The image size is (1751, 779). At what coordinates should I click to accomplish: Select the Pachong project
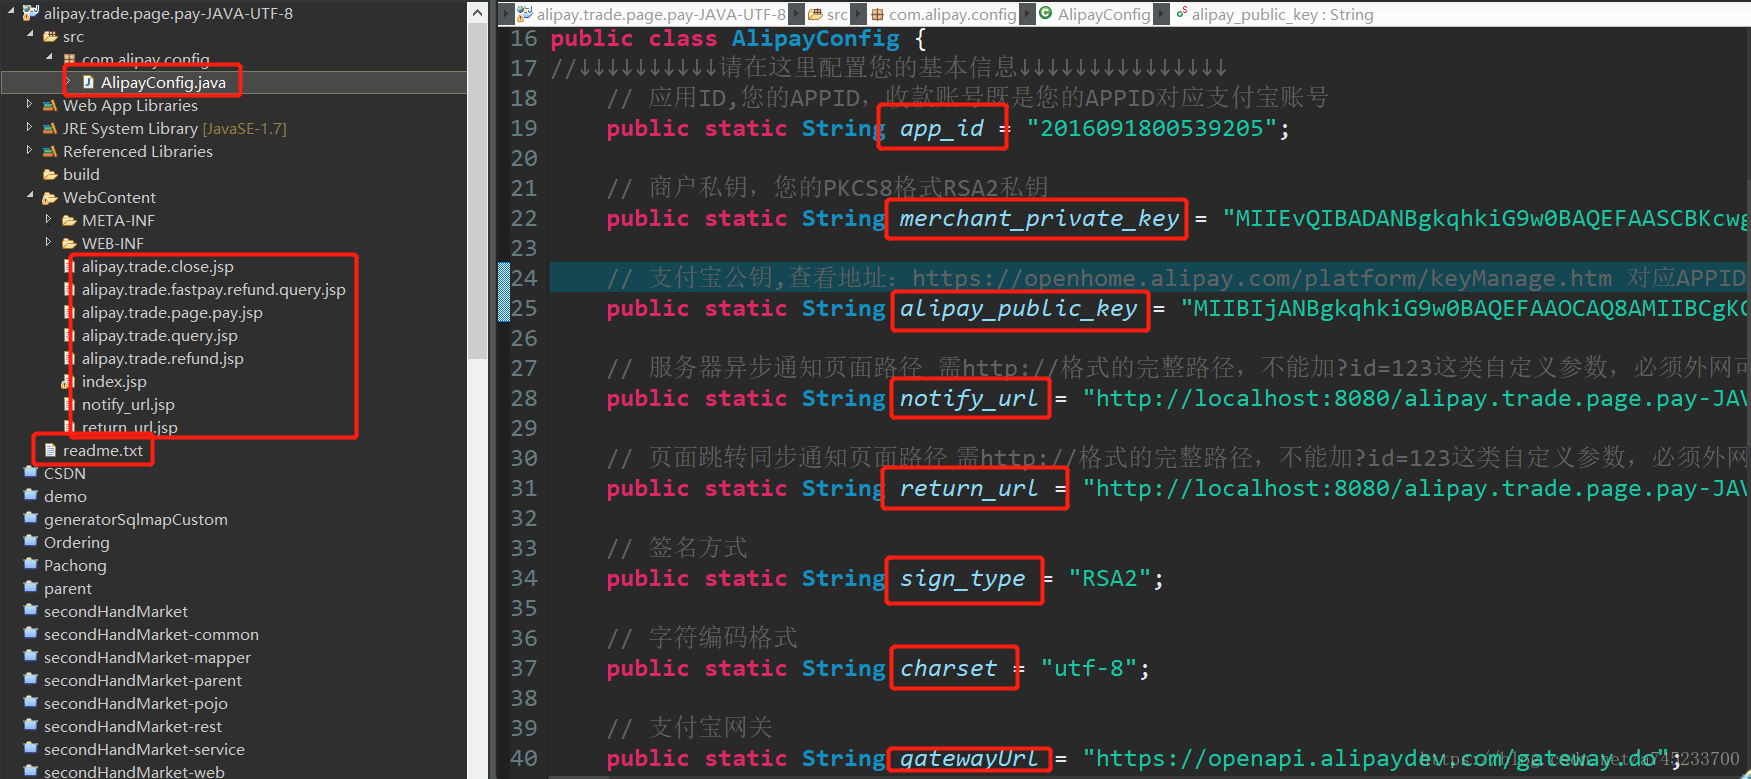(x=75, y=565)
